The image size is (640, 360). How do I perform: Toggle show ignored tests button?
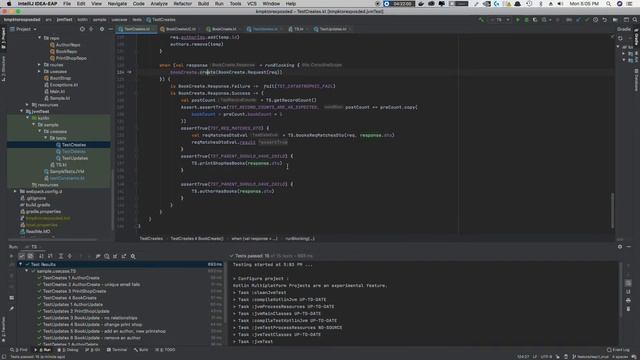(30, 256)
